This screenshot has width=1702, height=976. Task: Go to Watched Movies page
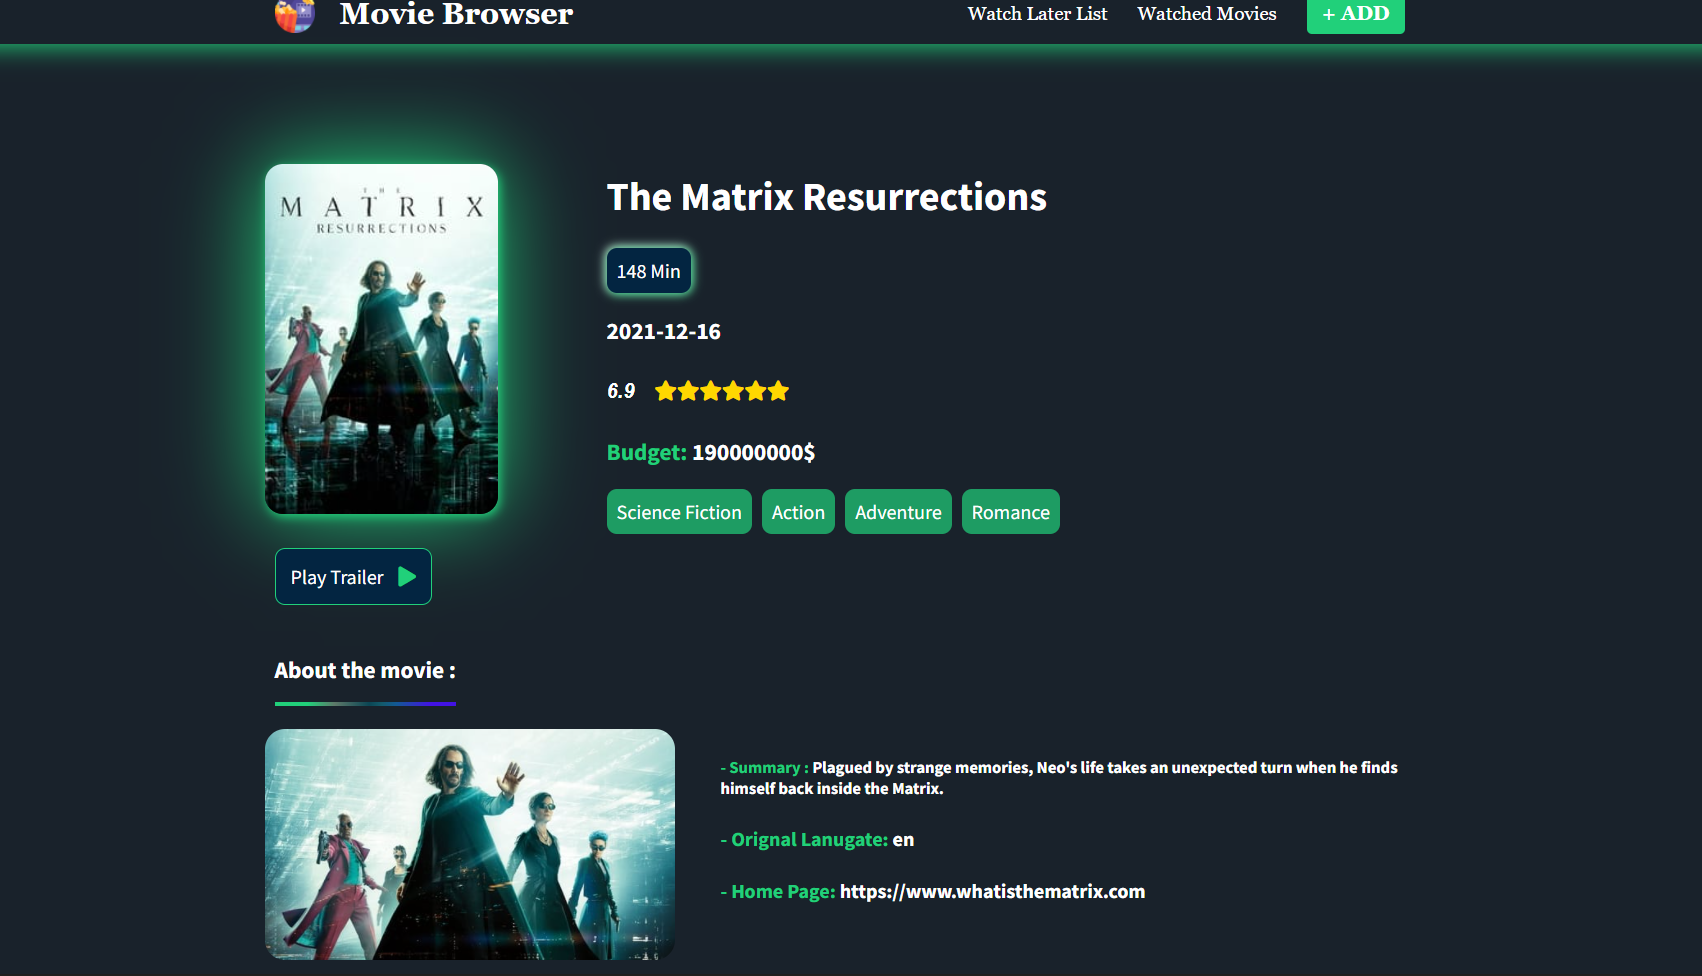[x=1207, y=14]
